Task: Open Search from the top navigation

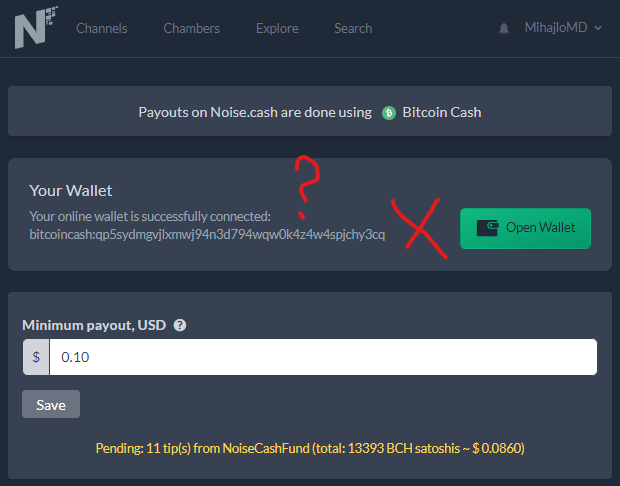Action: point(353,28)
